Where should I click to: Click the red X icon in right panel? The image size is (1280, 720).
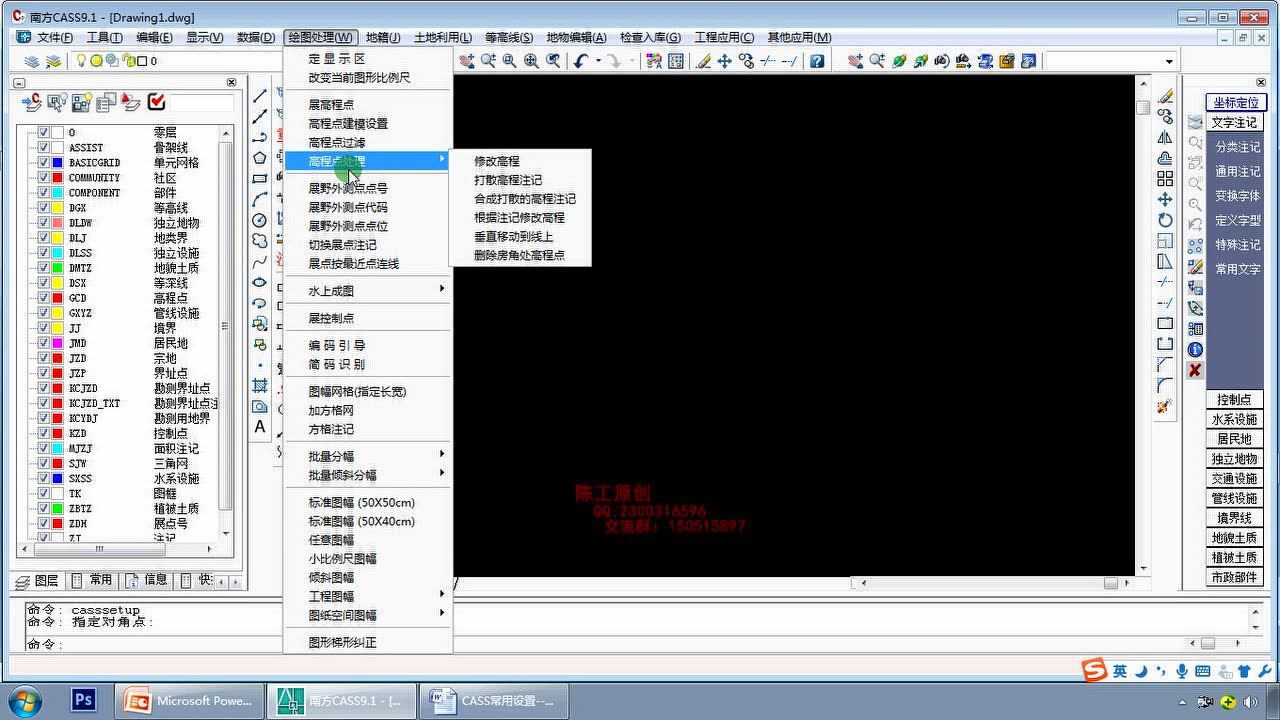[1195, 370]
